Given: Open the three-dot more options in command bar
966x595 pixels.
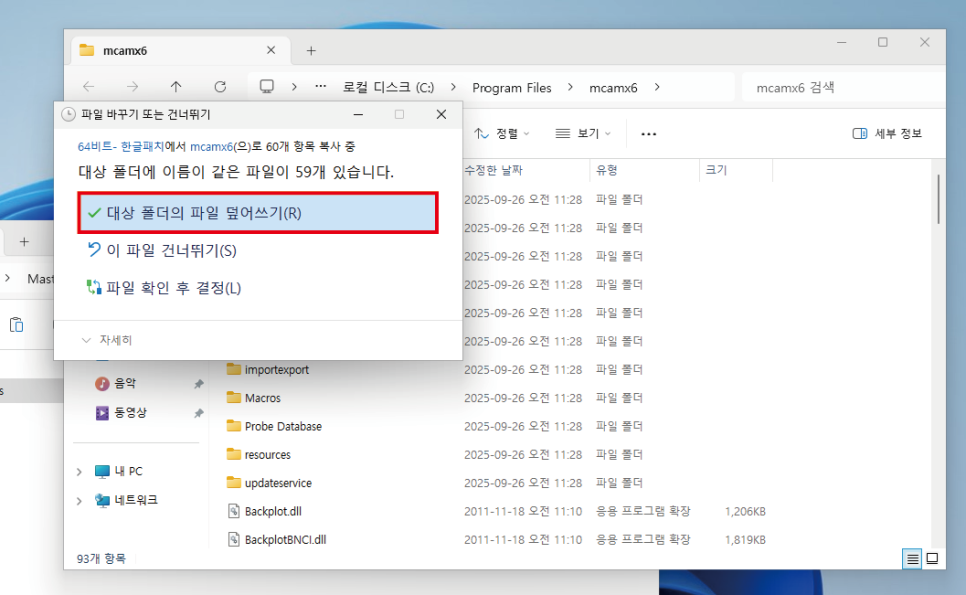Looking at the screenshot, I should pyautogui.click(x=648, y=134).
